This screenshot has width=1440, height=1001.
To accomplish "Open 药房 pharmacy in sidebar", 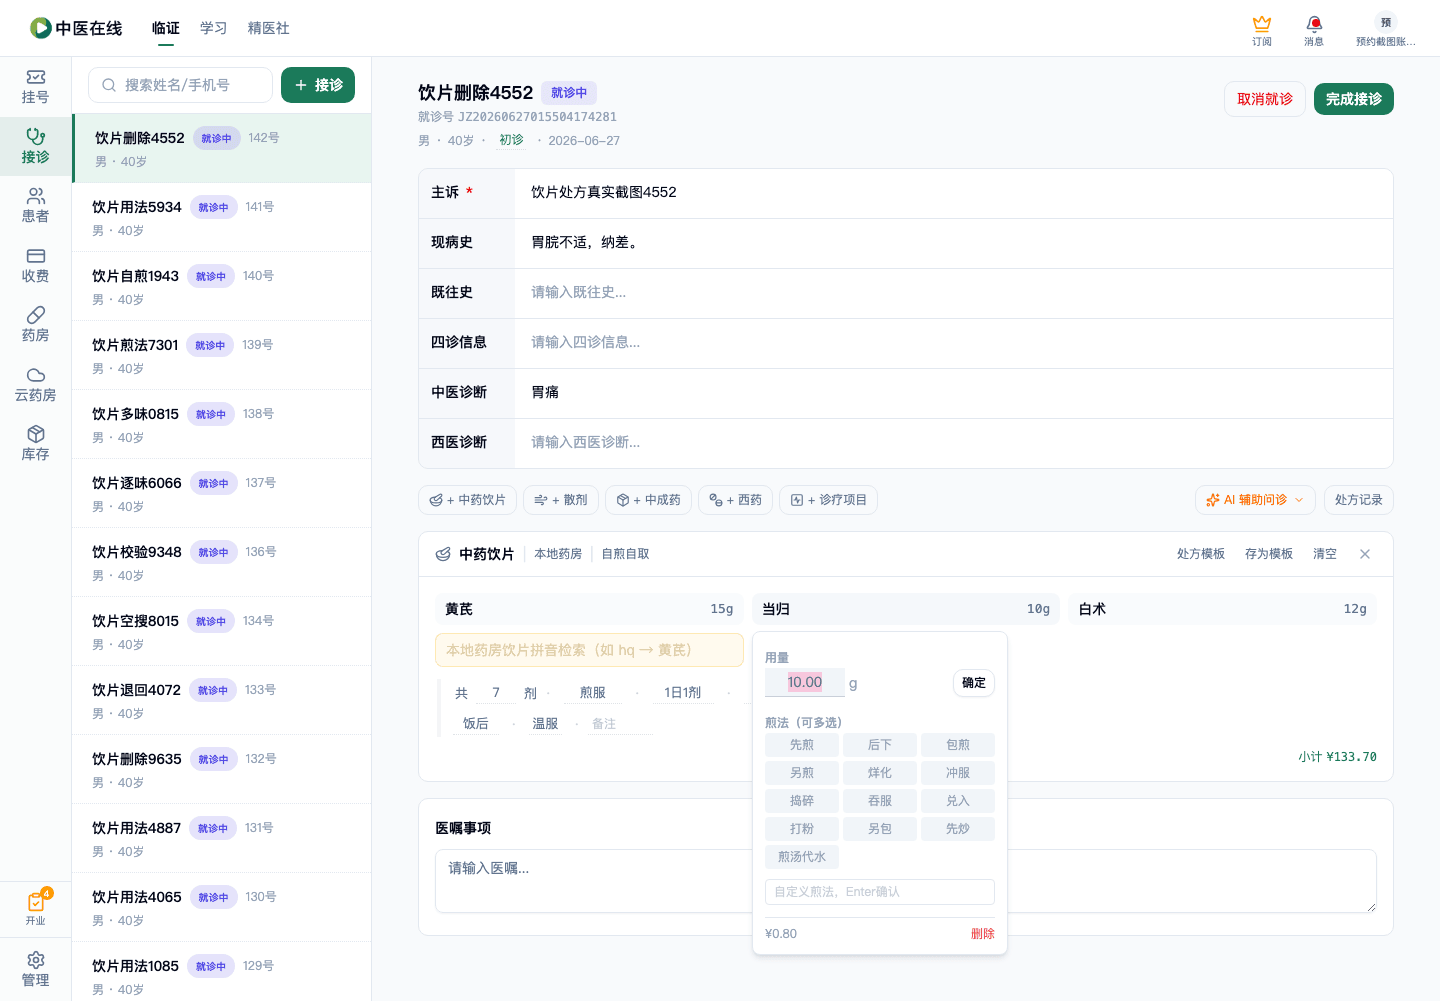I will (x=35, y=325).
